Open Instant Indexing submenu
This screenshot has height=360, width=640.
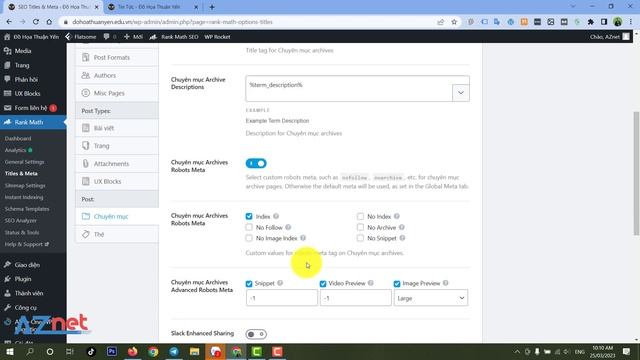click(x=24, y=197)
